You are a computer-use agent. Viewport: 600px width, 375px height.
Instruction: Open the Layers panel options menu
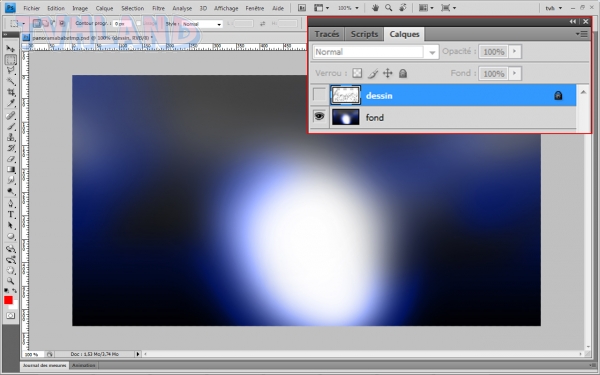(x=582, y=34)
